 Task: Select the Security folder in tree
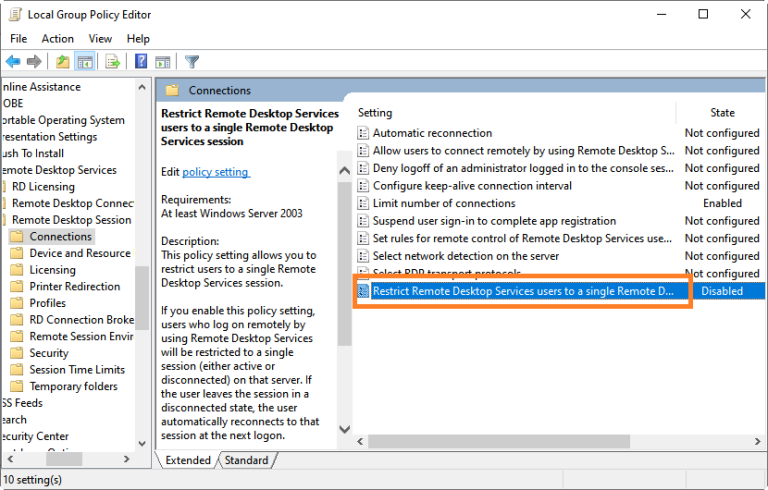pyautogui.click(x=49, y=353)
